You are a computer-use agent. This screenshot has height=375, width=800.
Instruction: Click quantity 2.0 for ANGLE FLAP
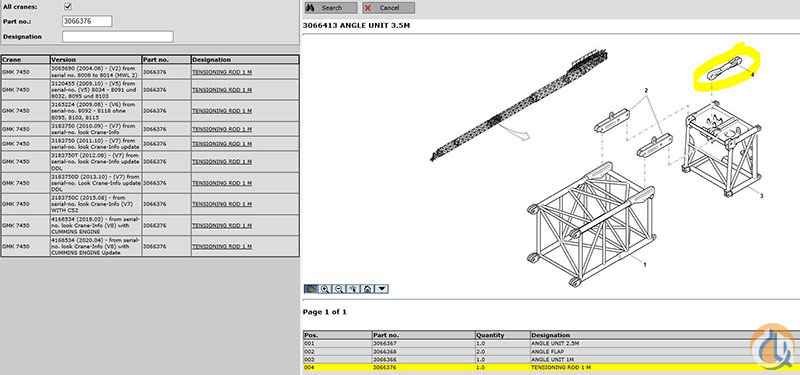(x=480, y=352)
